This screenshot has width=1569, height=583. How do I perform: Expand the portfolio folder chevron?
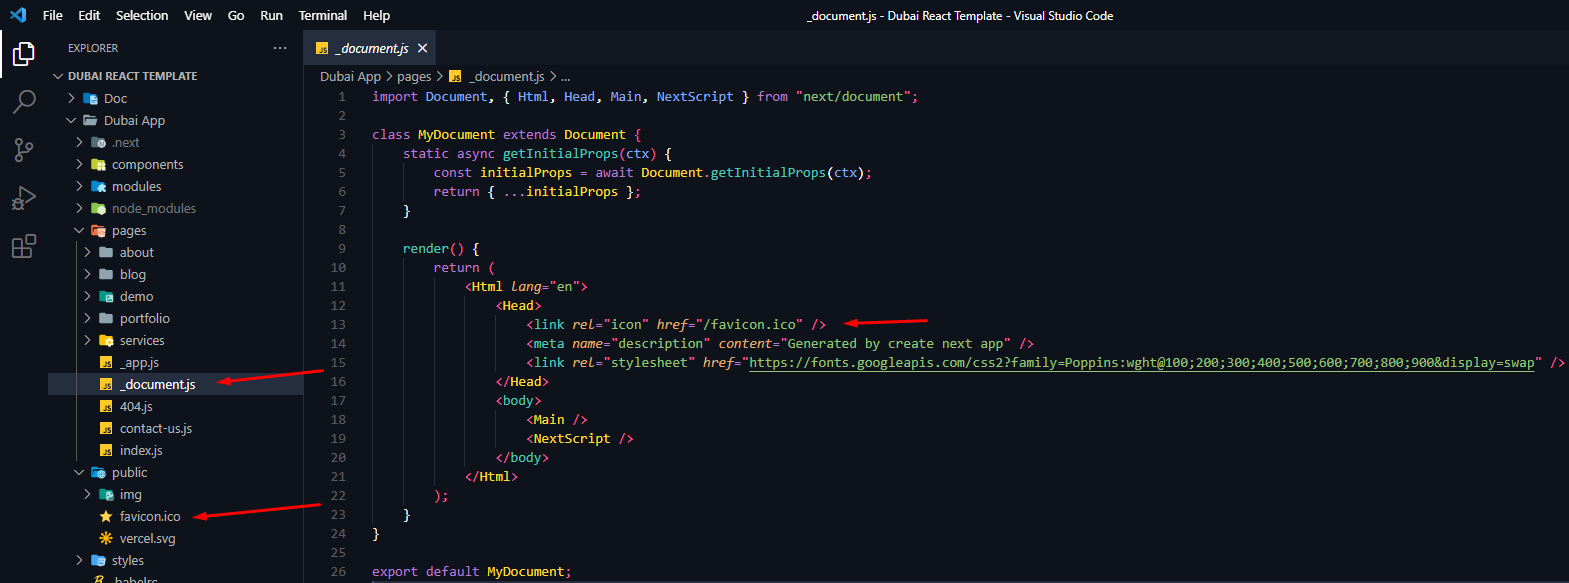[x=87, y=318]
